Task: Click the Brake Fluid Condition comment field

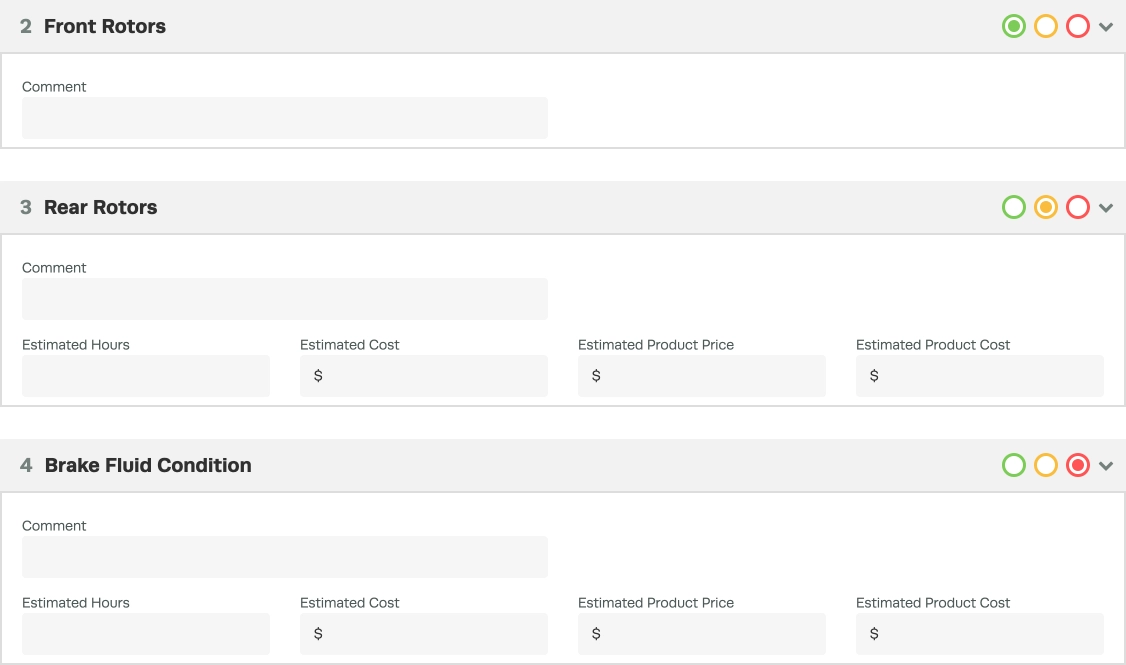Action: click(x=285, y=557)
